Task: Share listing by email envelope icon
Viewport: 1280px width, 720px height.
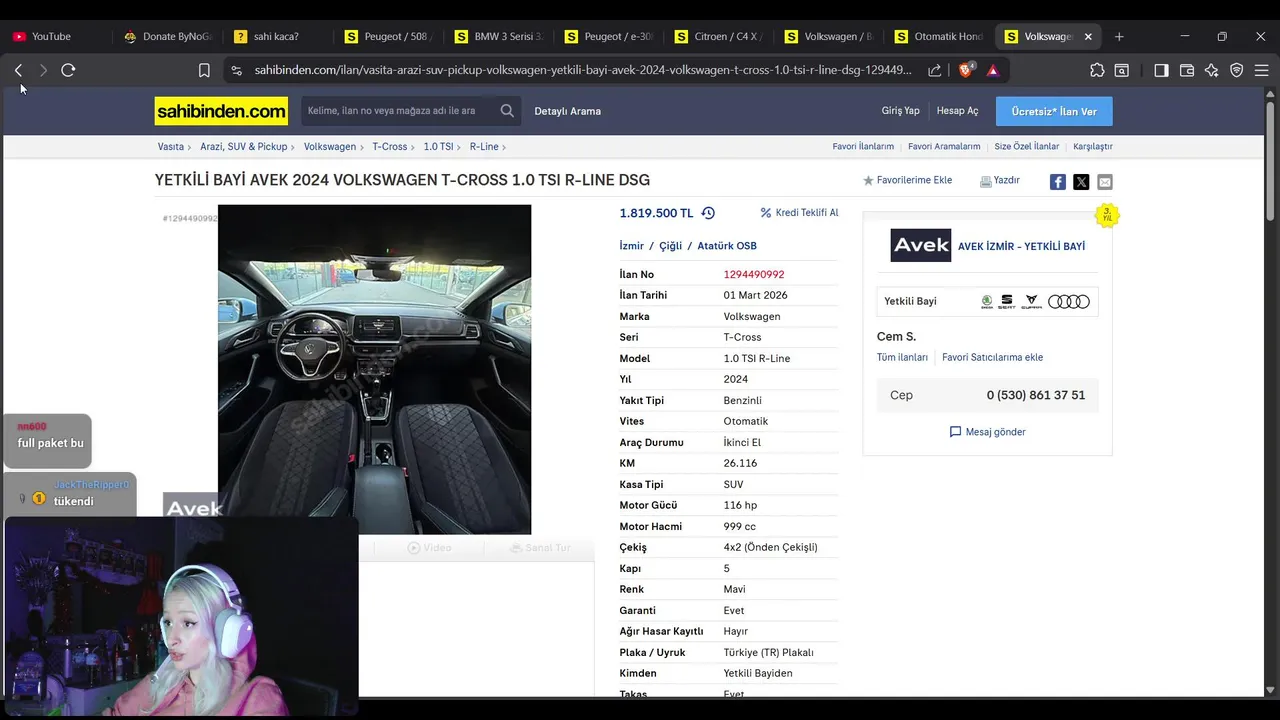Action: [1105, 182]
